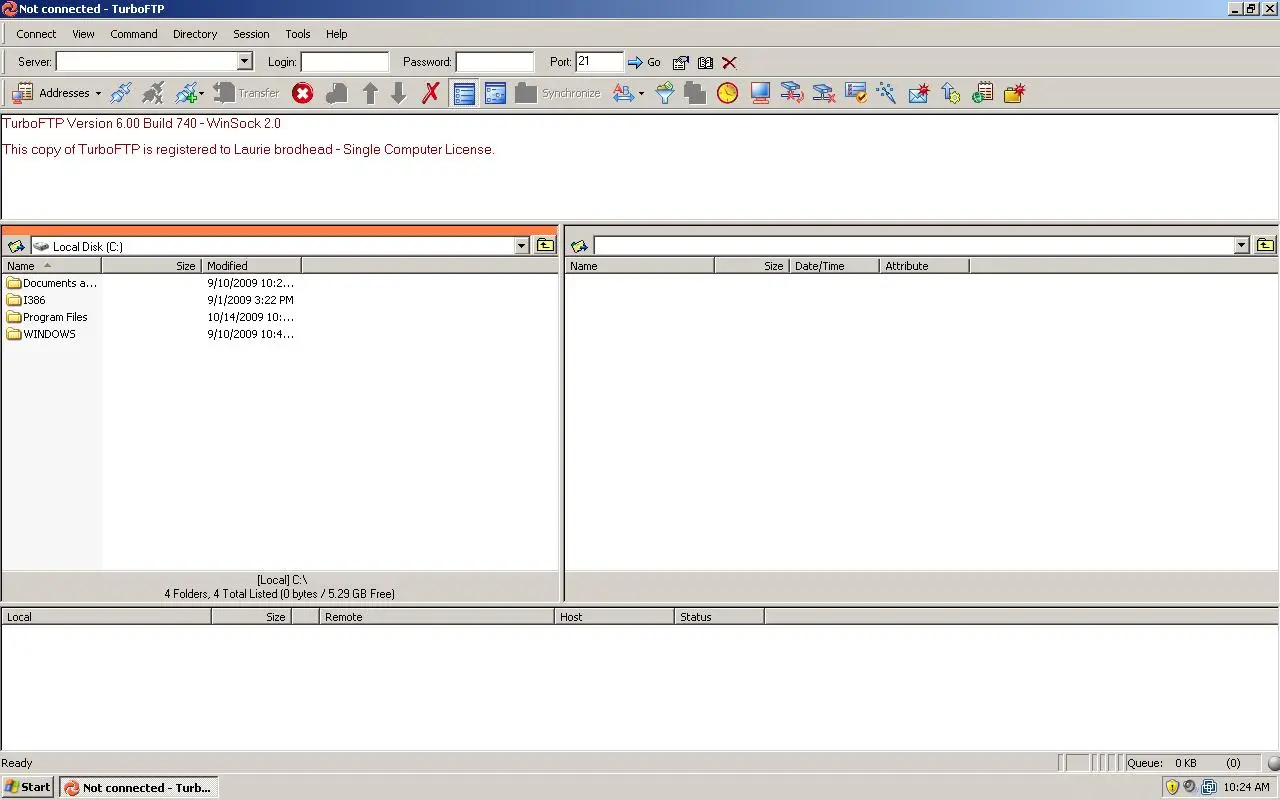This screenshot has height=800, width=1280.
Task: Click the Port field showing 21
Action: (x=599, y=62)
